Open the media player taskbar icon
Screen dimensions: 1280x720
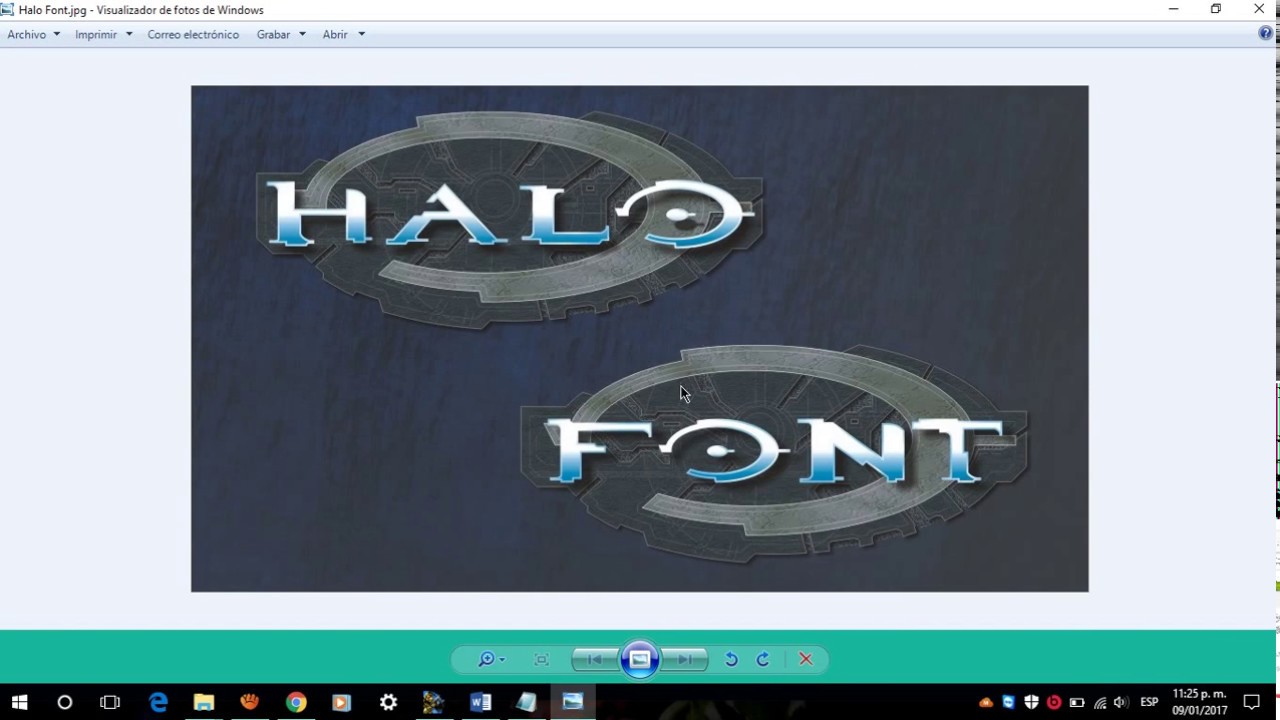click(x=342, y=702)
